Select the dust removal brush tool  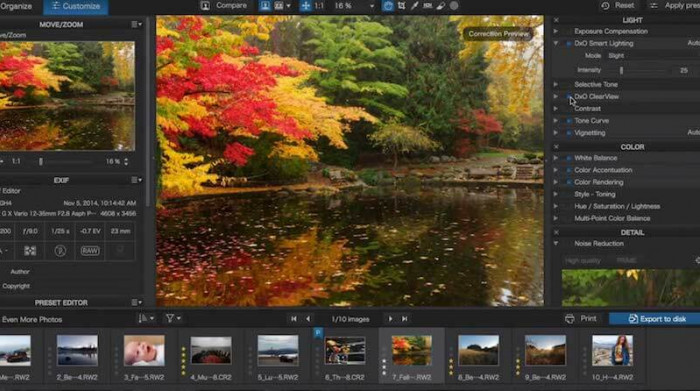click(441, 6)
